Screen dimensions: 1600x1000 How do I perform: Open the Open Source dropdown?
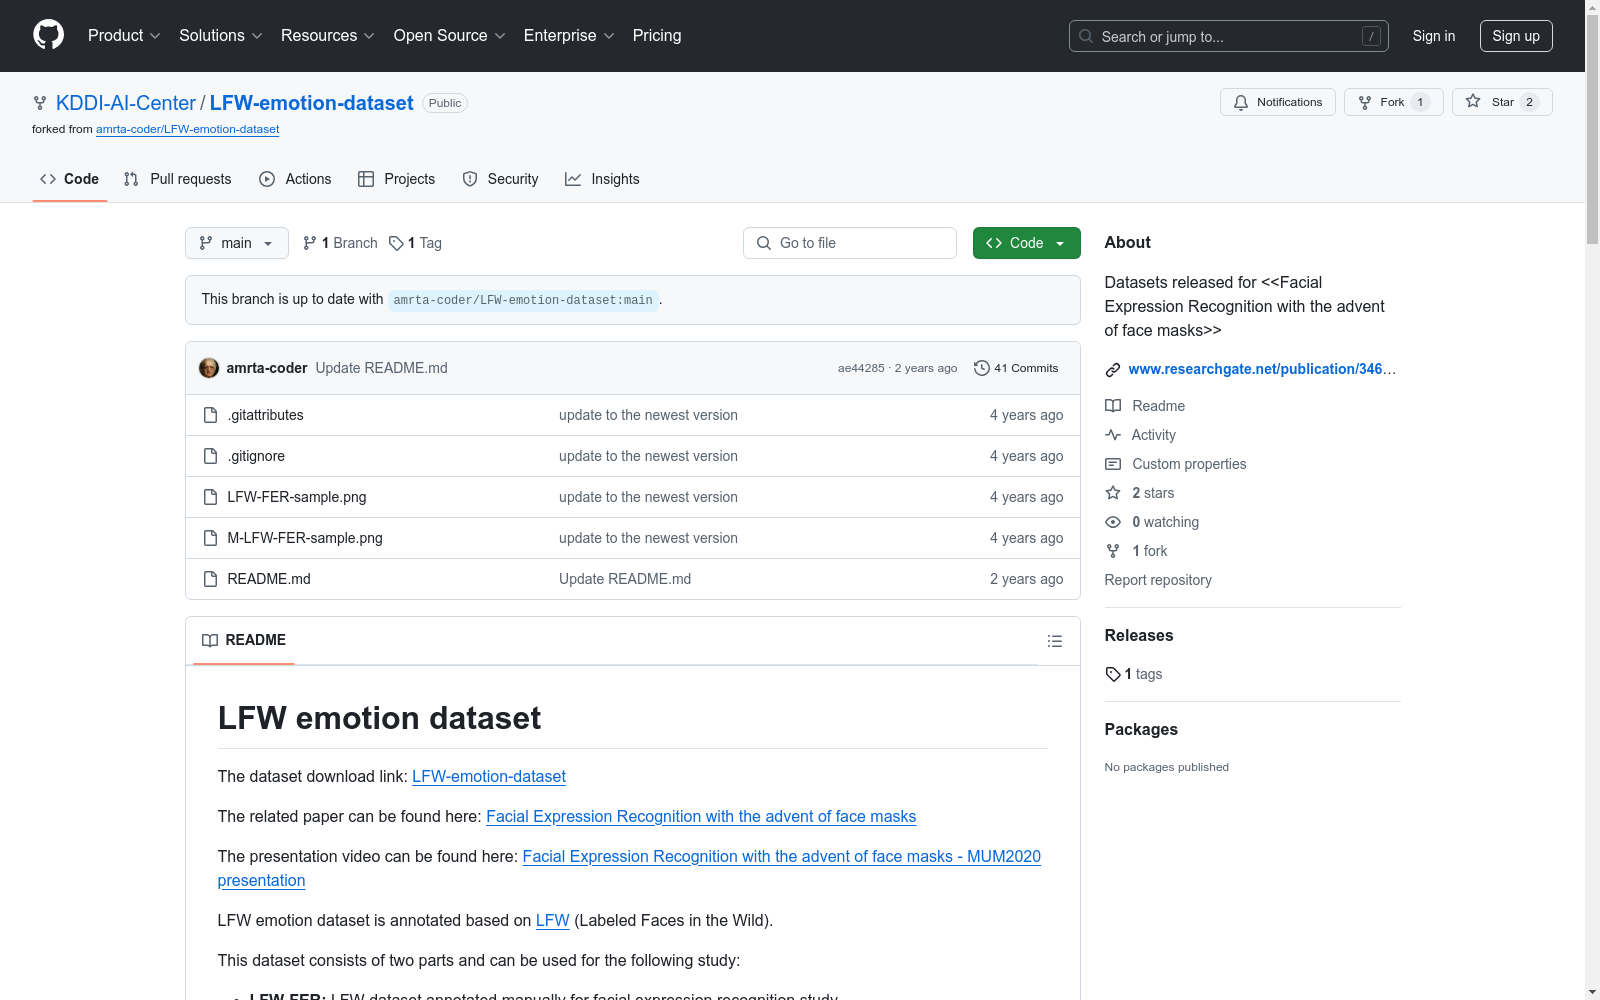(x=450, y=36)
